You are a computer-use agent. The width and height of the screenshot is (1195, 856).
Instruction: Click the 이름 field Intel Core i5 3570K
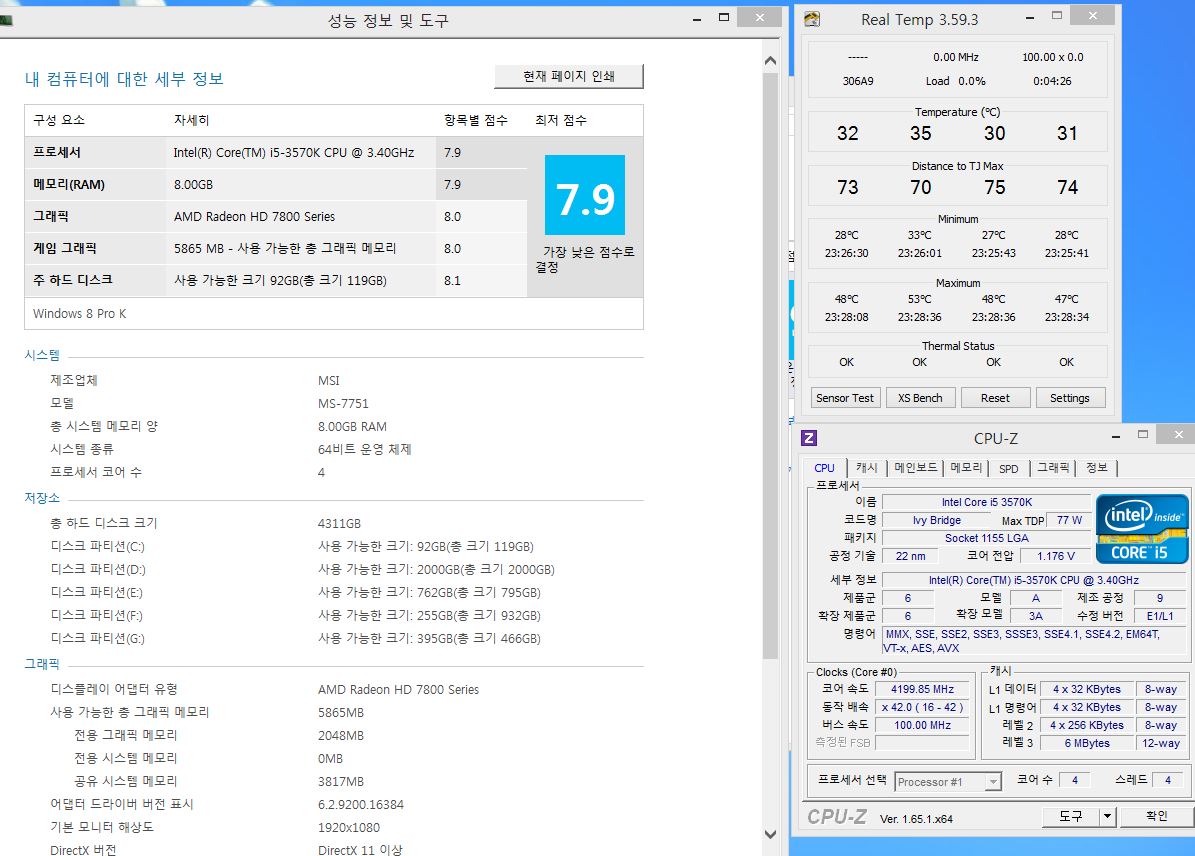986,502
